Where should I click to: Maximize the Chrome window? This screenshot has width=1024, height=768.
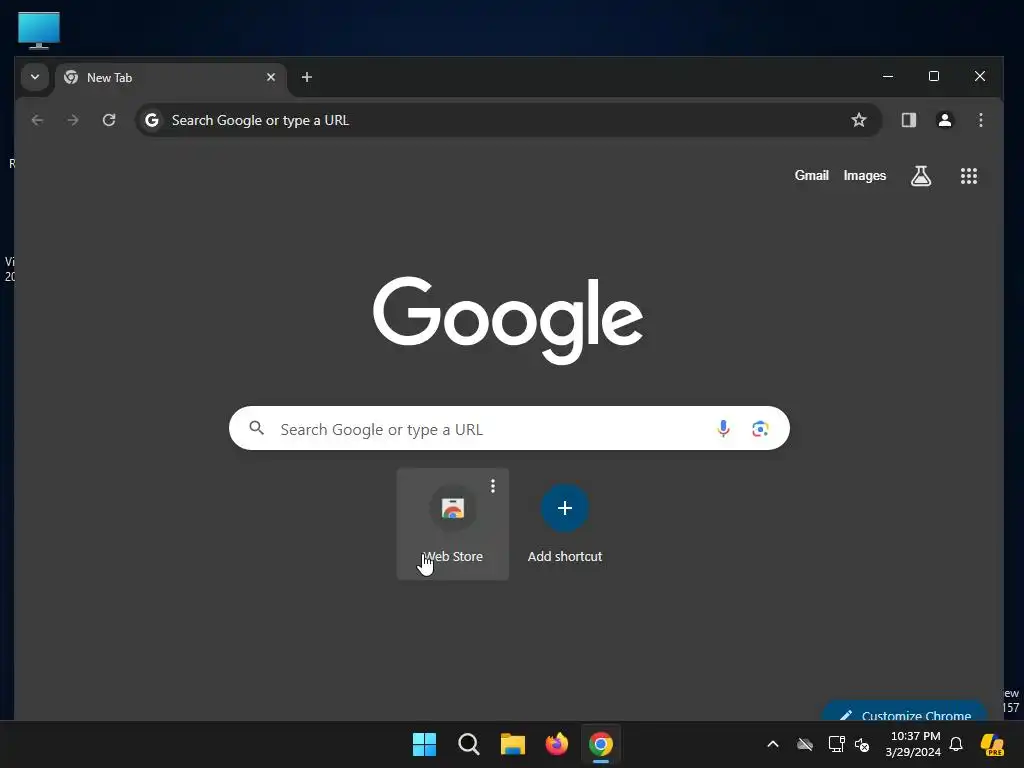click(934, 76)
